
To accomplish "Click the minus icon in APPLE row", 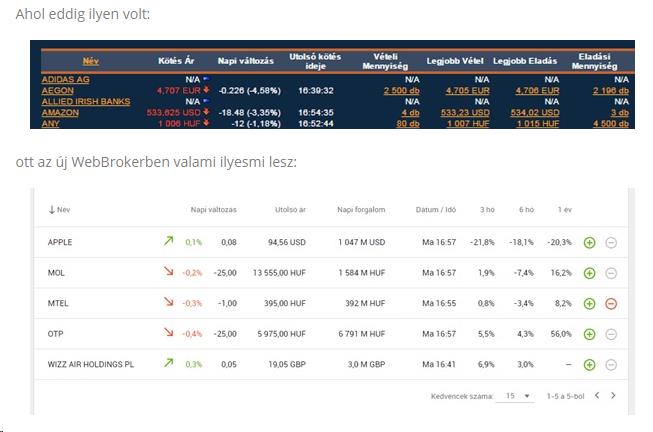I will click(x=611, y=242).
